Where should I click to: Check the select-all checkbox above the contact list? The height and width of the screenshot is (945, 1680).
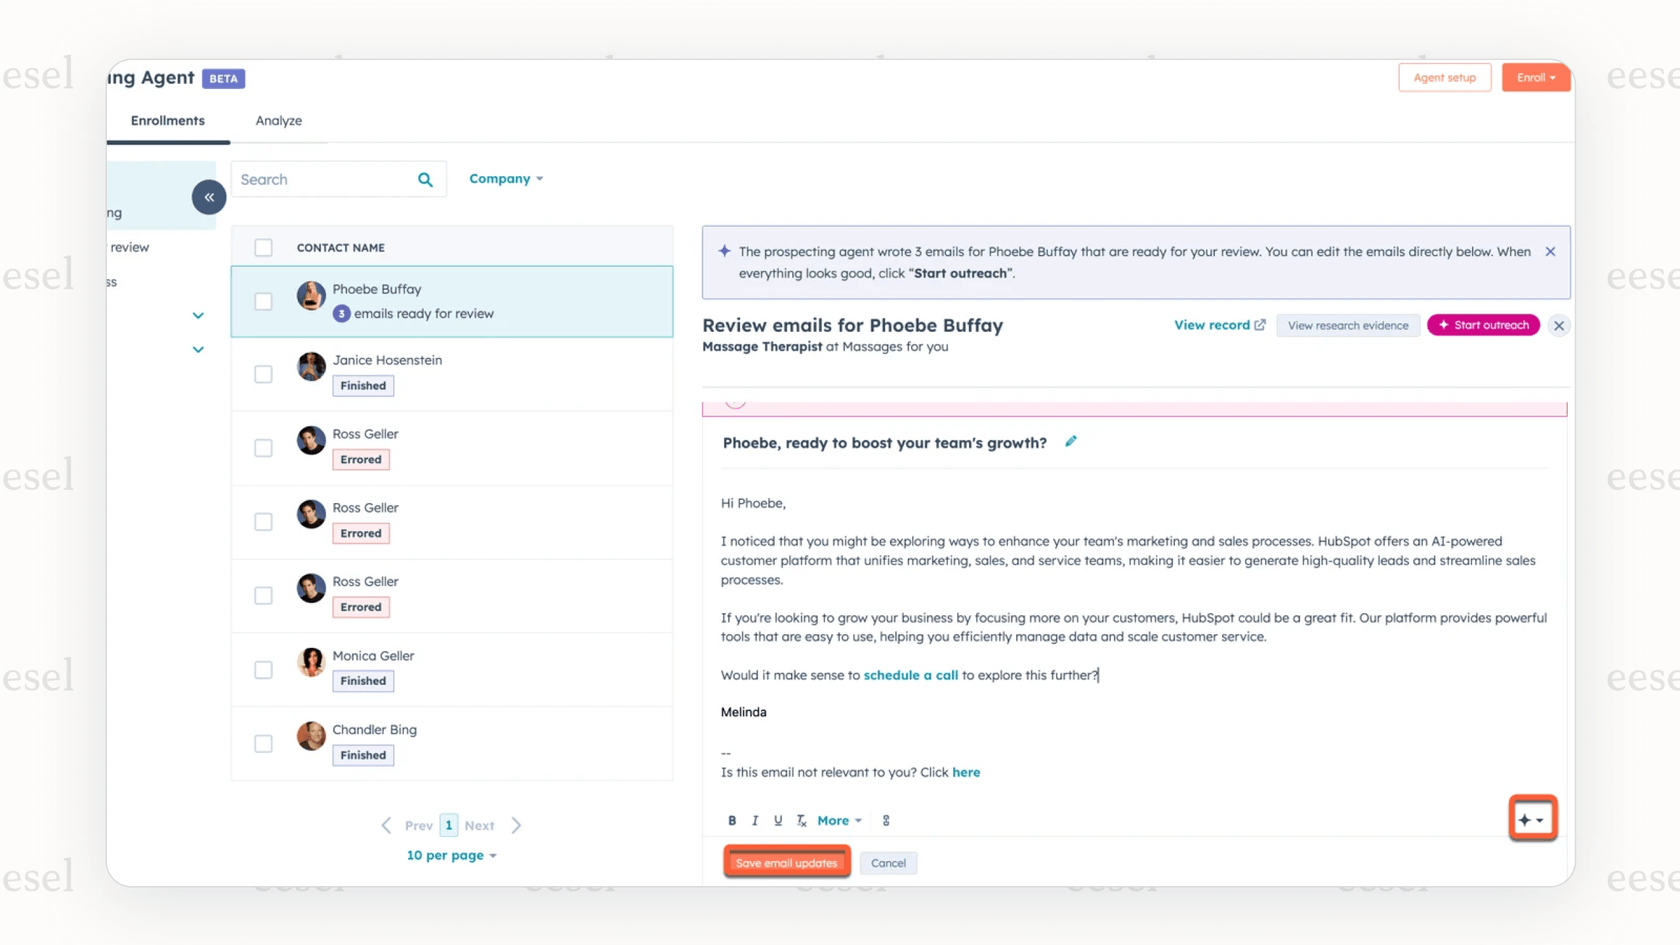[263, 247]
